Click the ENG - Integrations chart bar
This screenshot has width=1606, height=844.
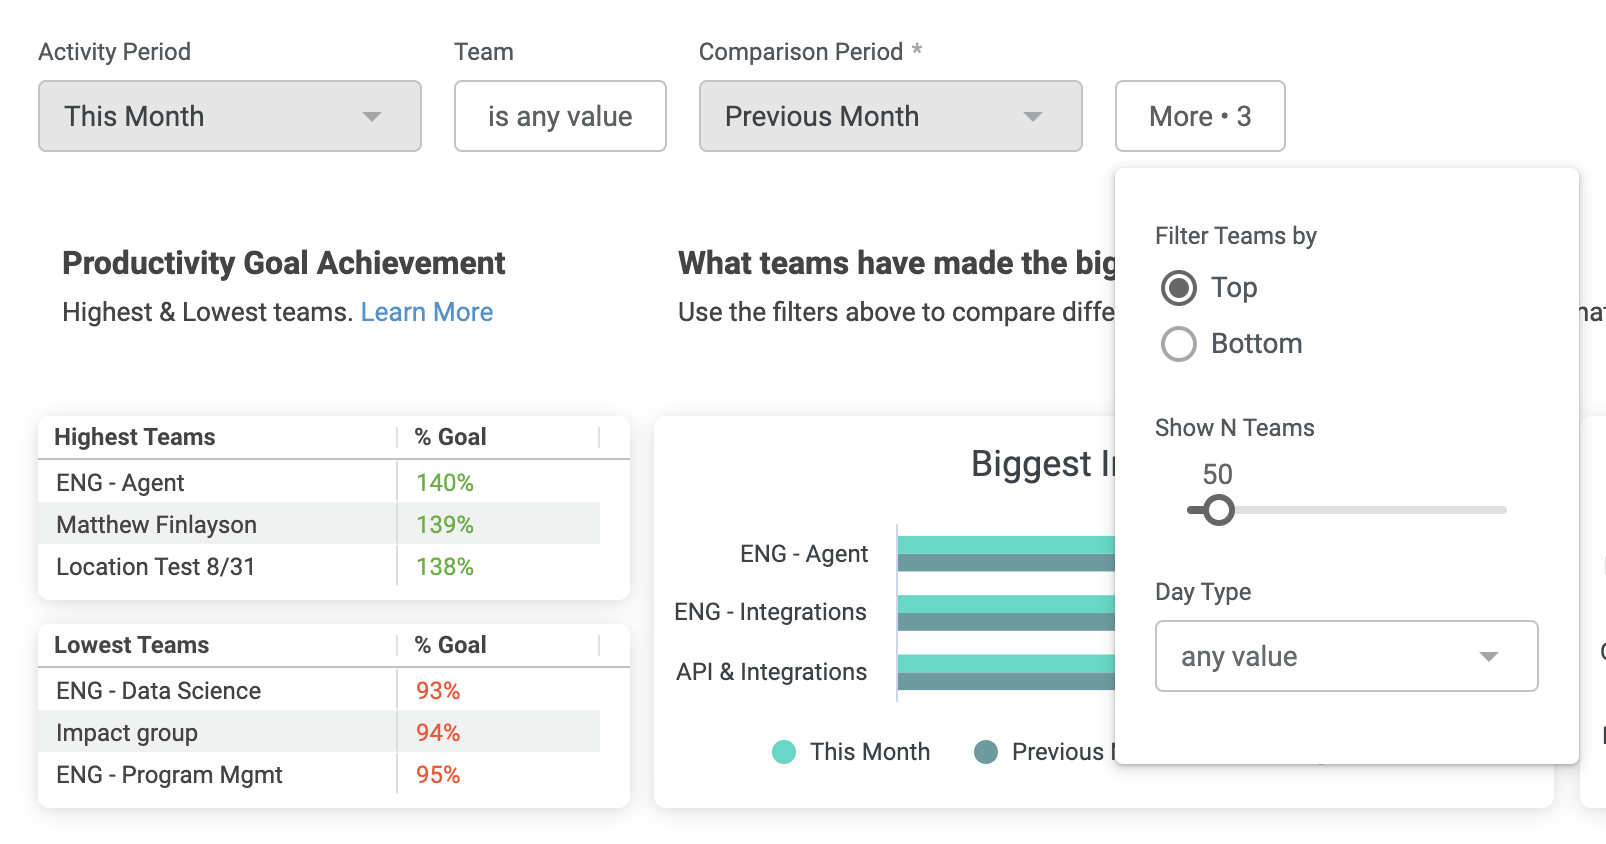click(x=1006, y=613)
